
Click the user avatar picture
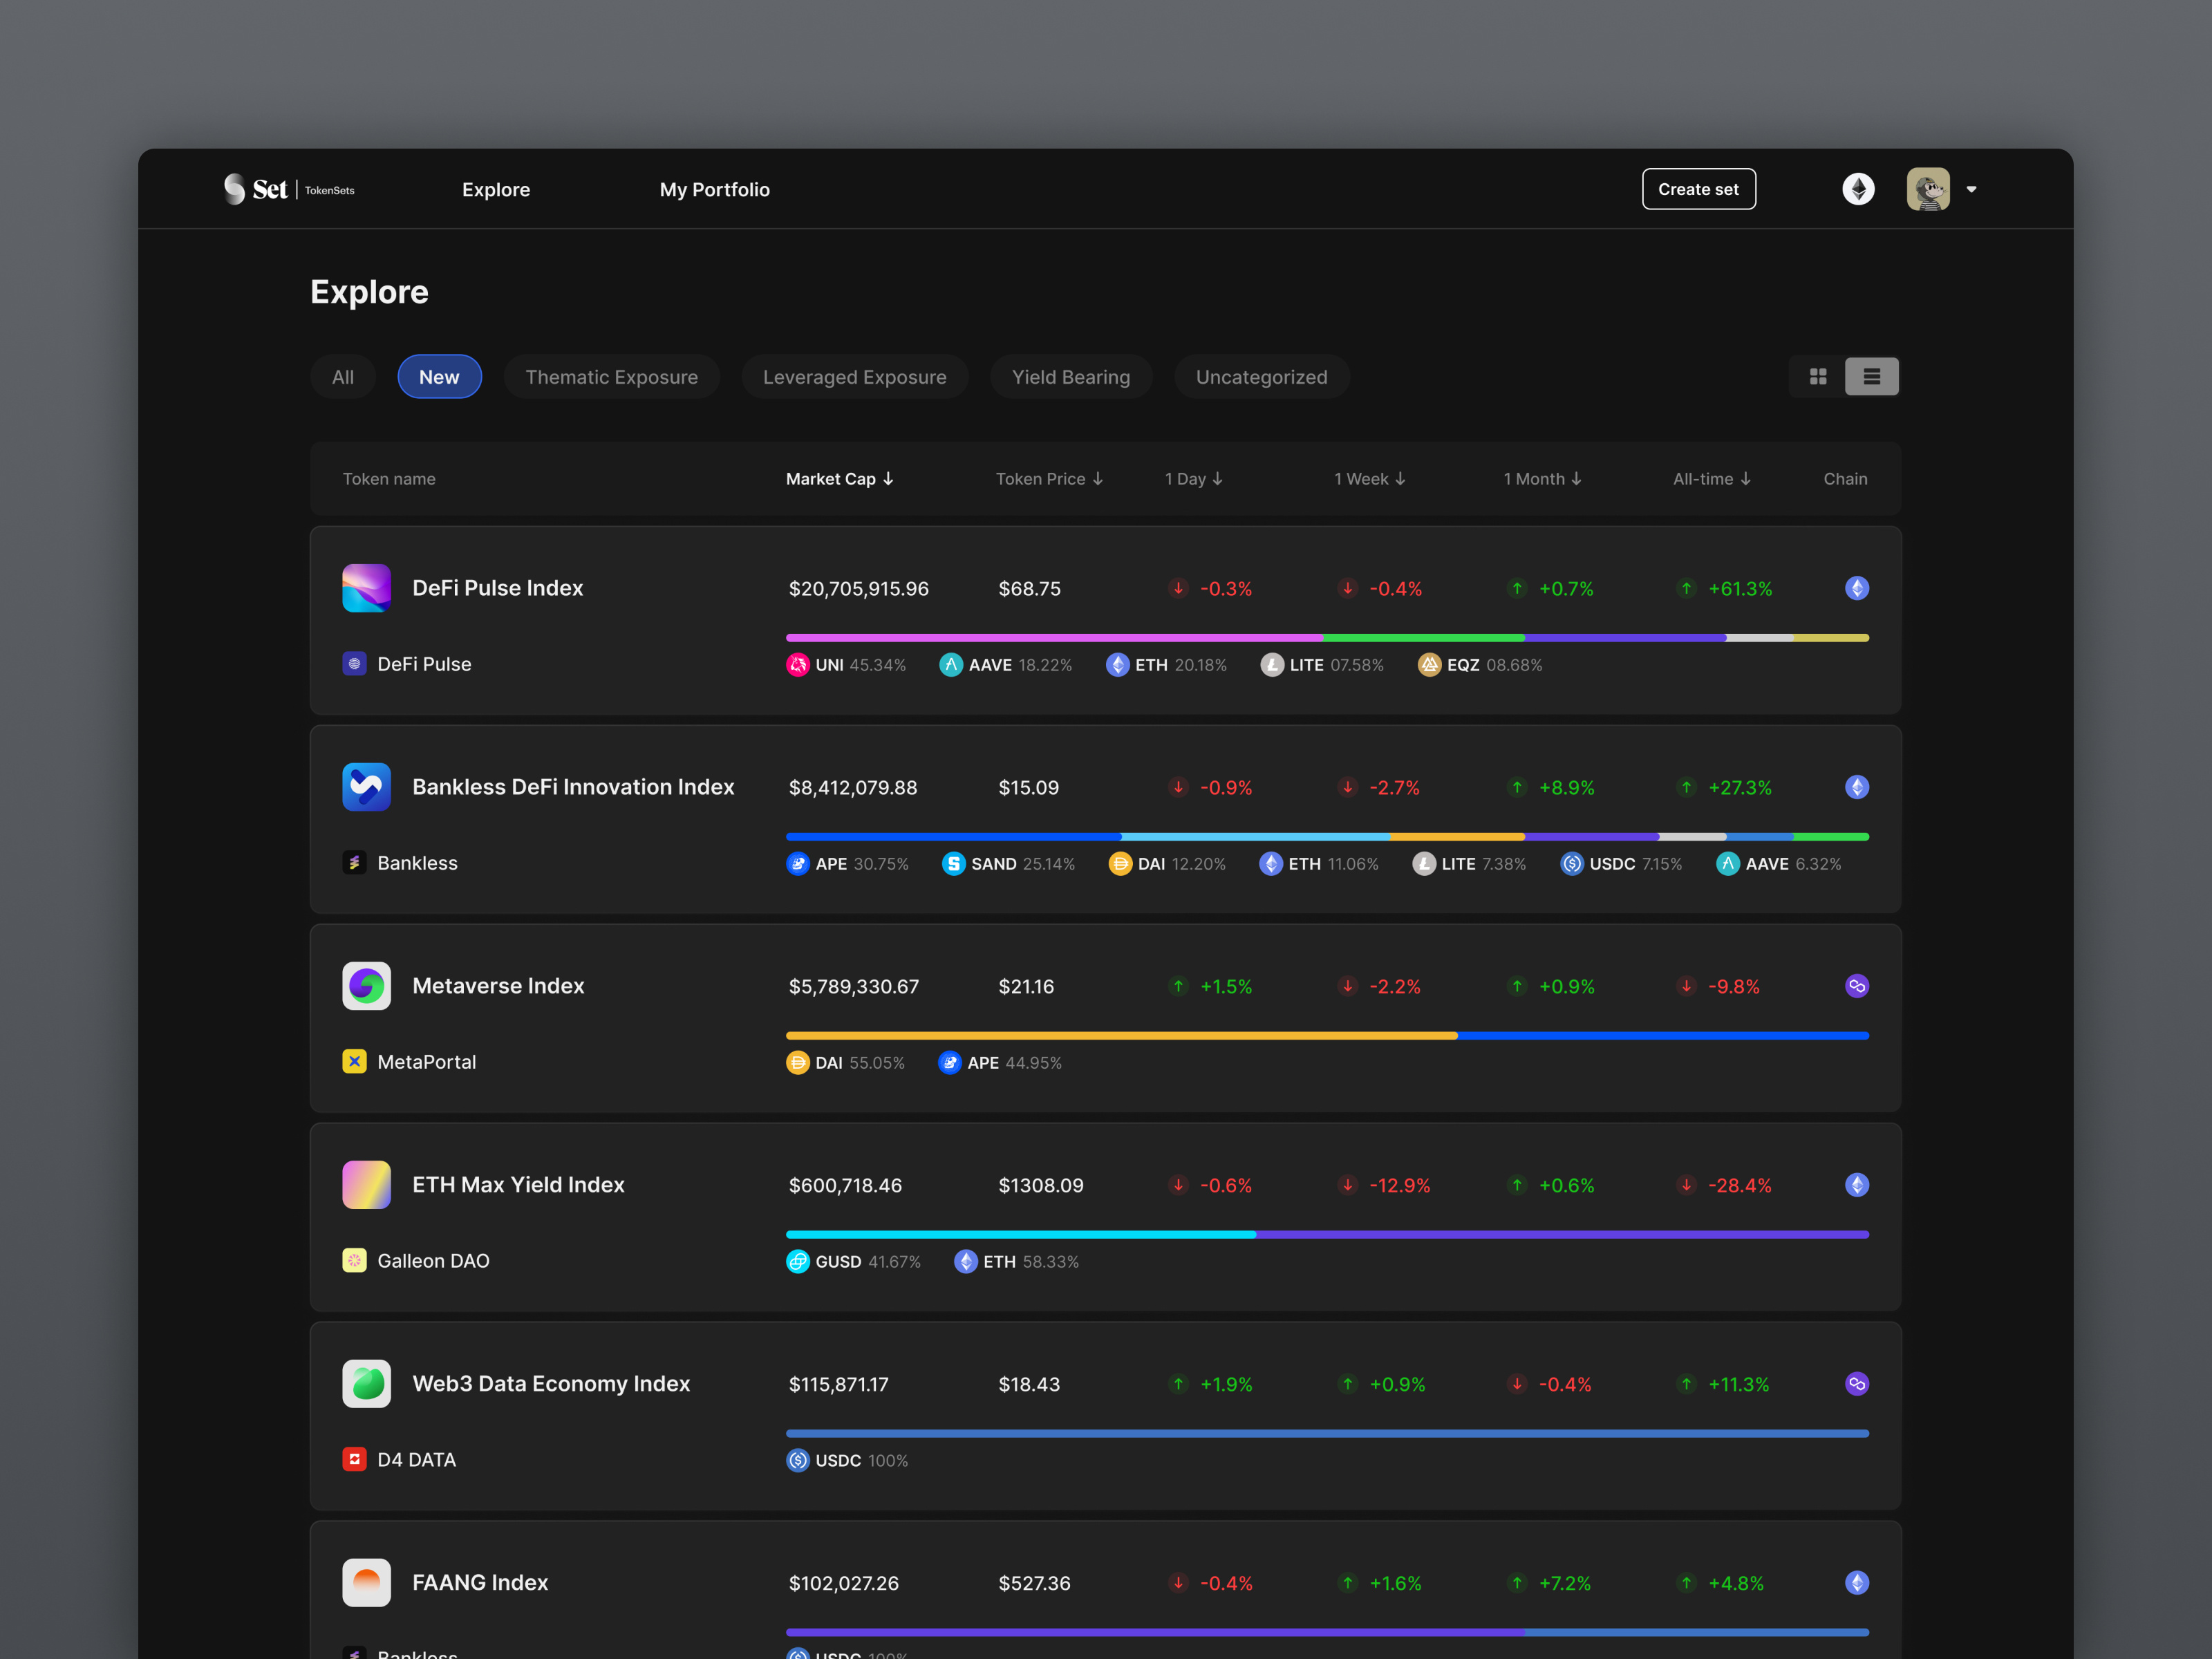coord(1928,189)
